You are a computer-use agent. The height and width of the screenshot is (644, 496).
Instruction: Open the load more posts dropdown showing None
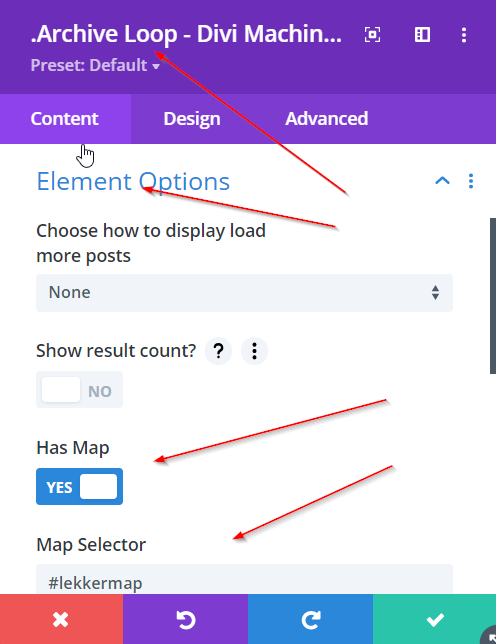tap(244, 293)
